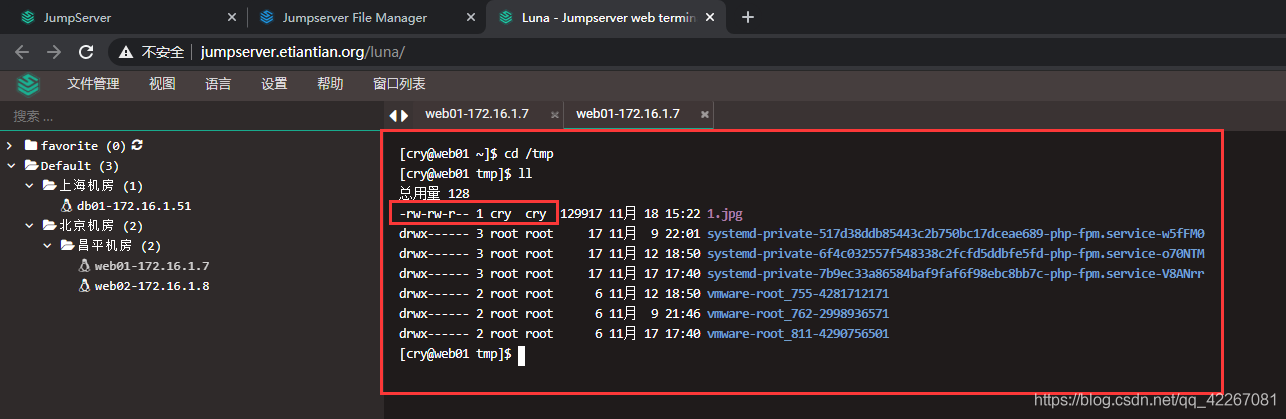
Task: Close the first web01-172.16.1.7 terminal tab
Action: [553, 115]
